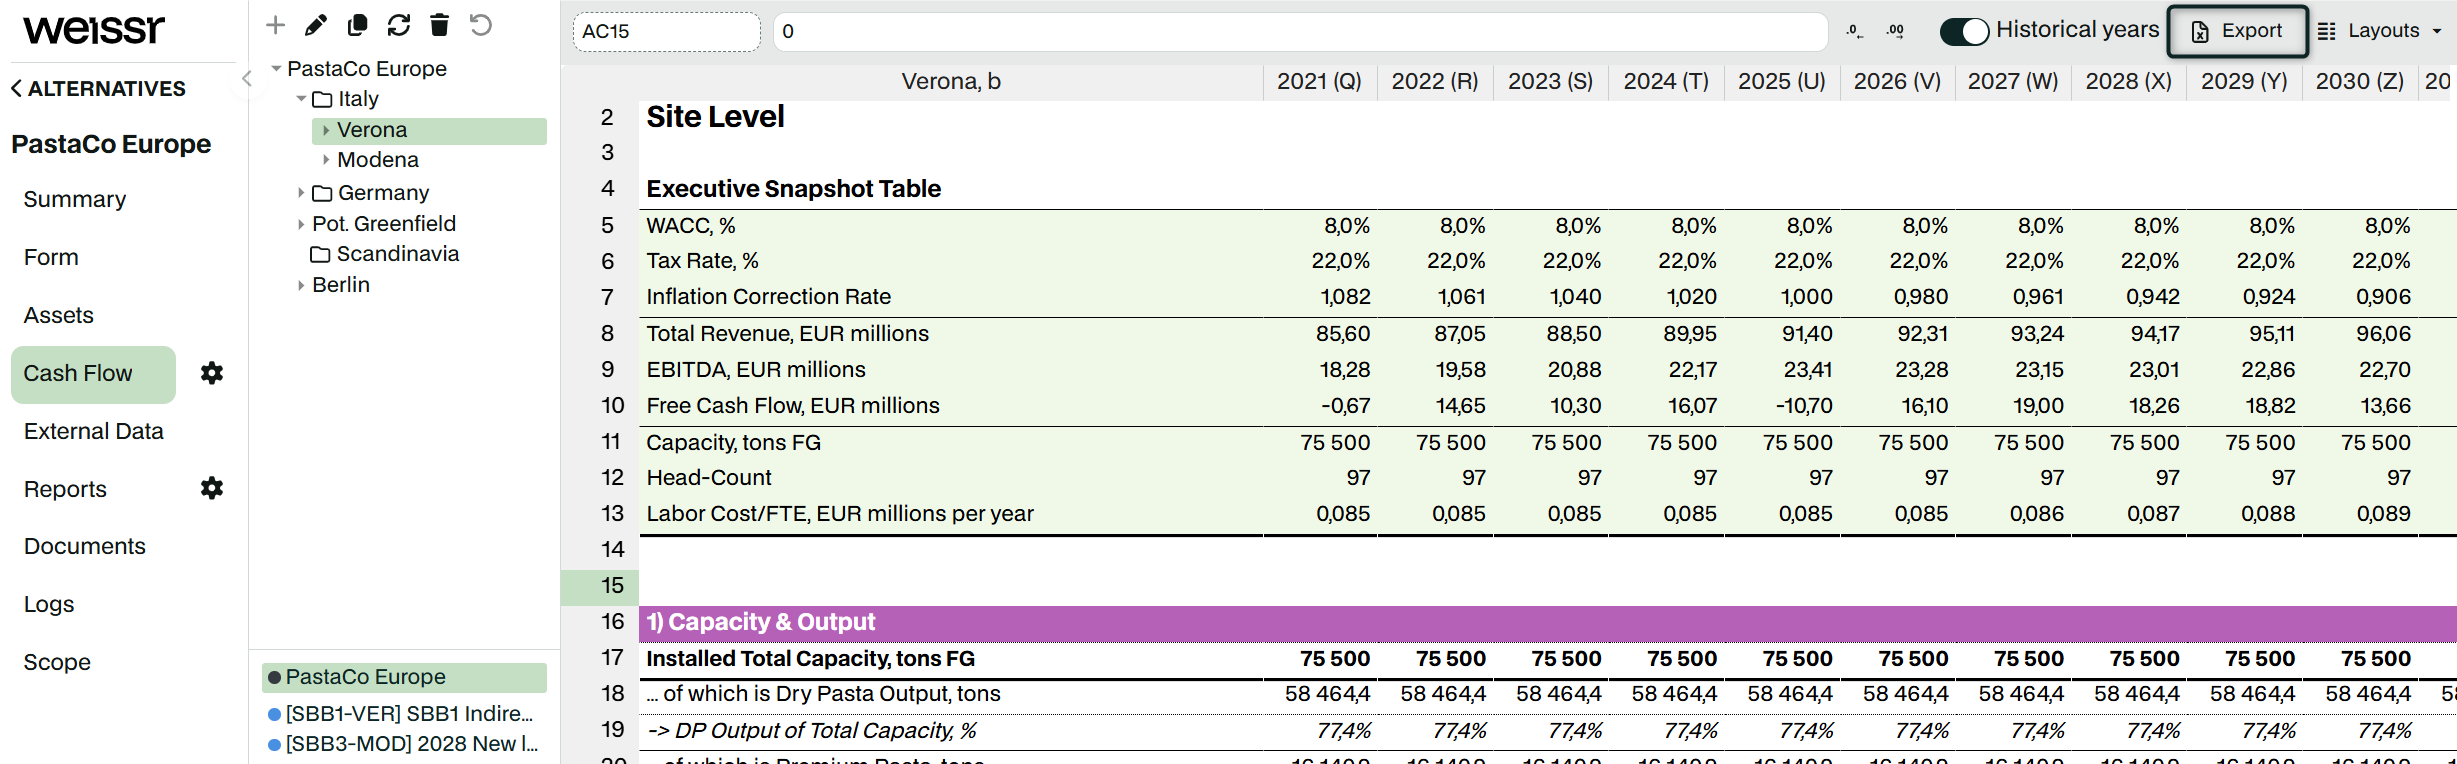Open Scope page

tap(57, 662)
